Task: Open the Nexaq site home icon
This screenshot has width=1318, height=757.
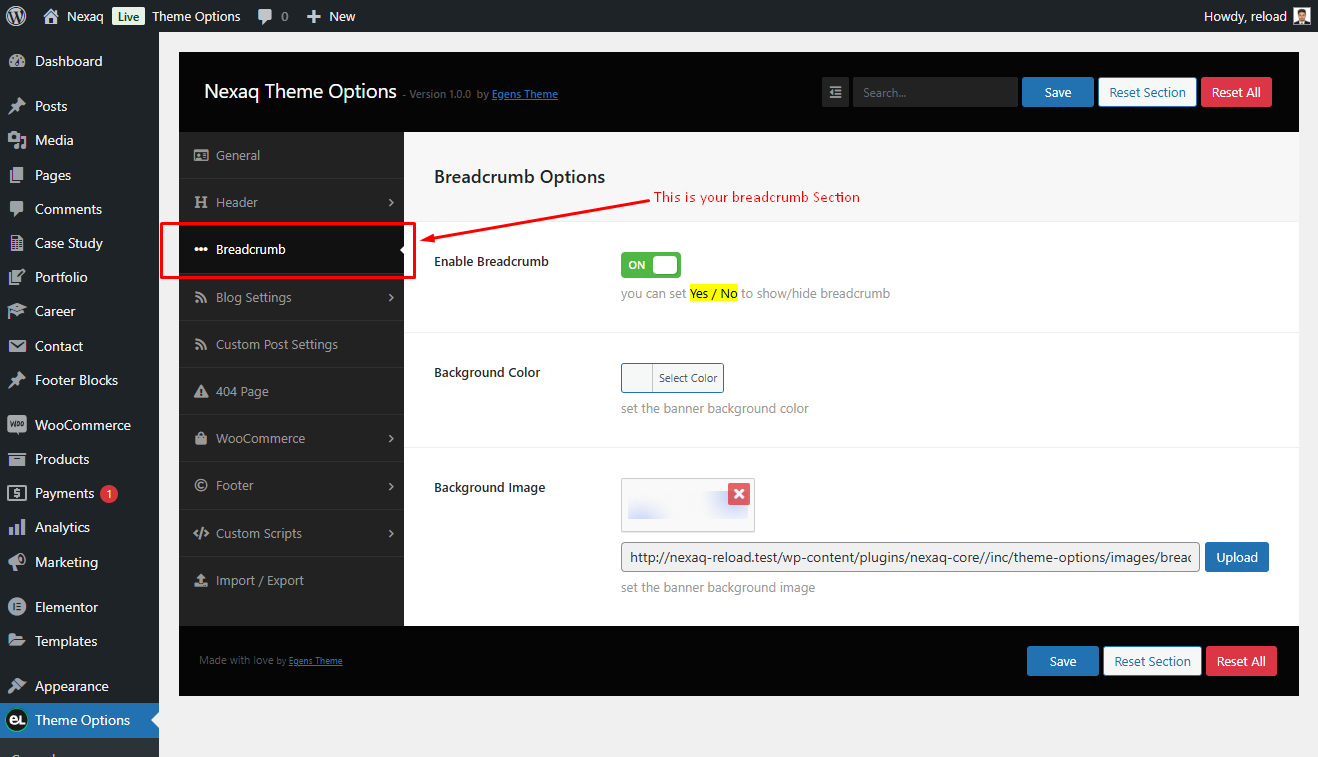Action: tap(51, 16)
